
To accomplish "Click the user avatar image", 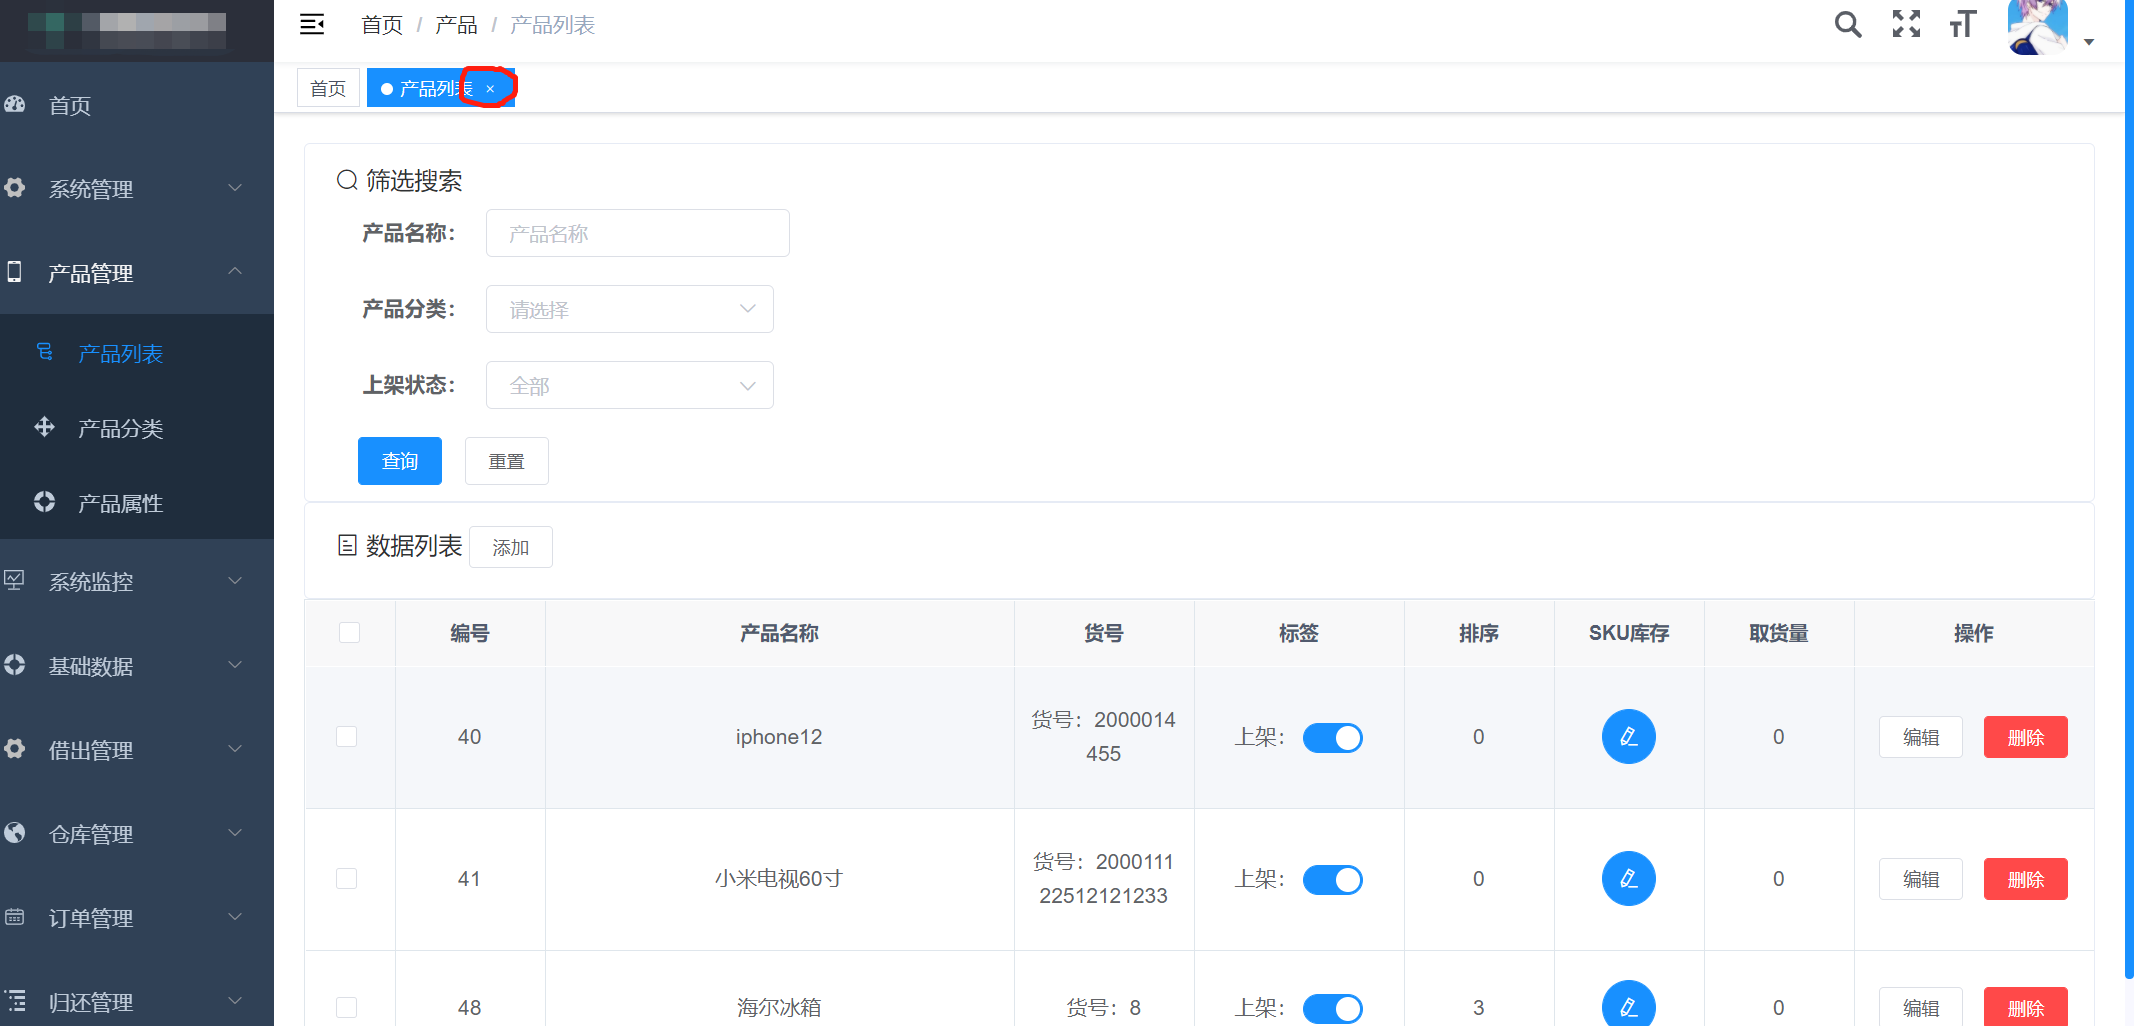I will pyautogui.click(x=2037, y=27).
